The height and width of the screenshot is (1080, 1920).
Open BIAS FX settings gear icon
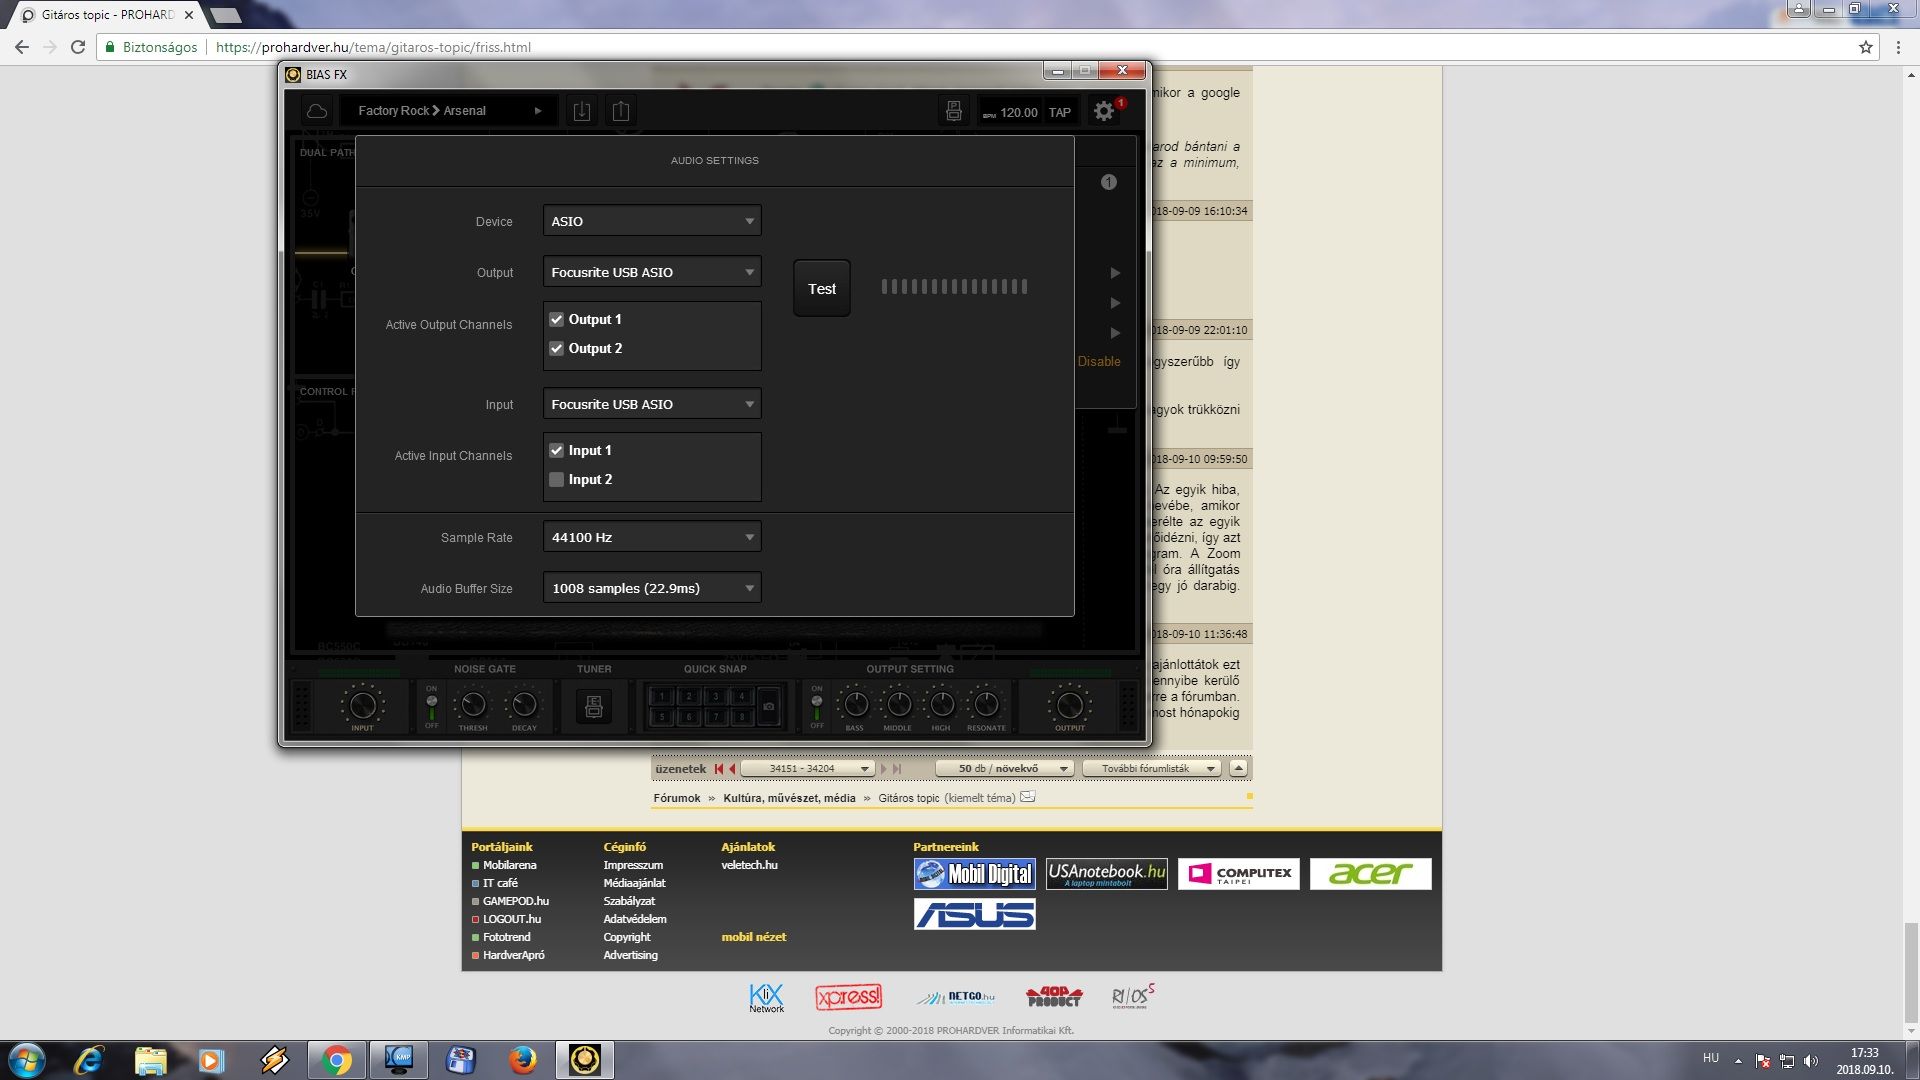point(1104,111)
